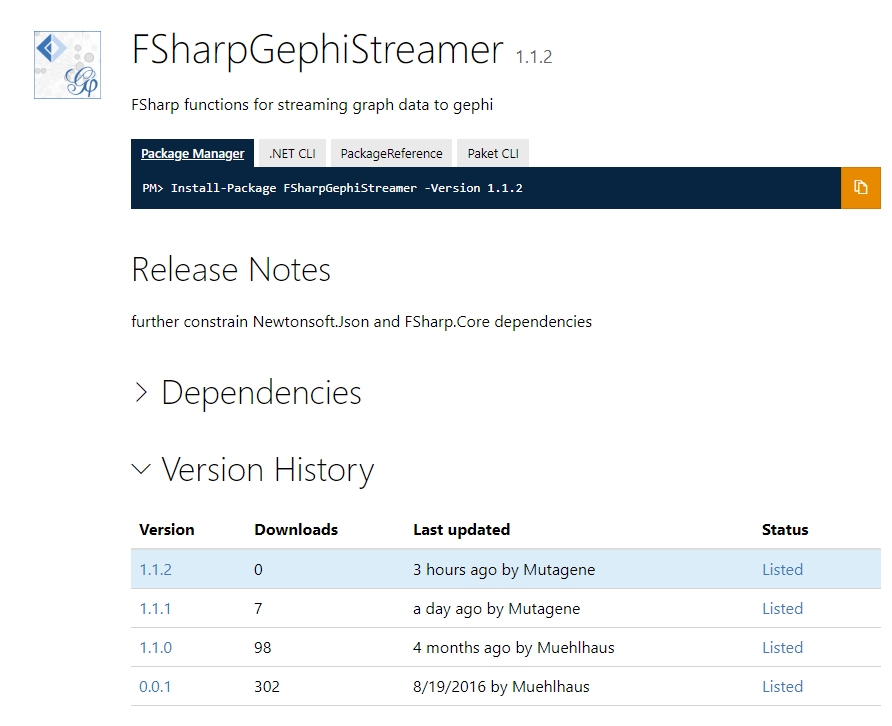The height and width of the screenshot is (726, 892).
Task: Switch to the .NET CLI tab
Action: (x=291, y=153)
